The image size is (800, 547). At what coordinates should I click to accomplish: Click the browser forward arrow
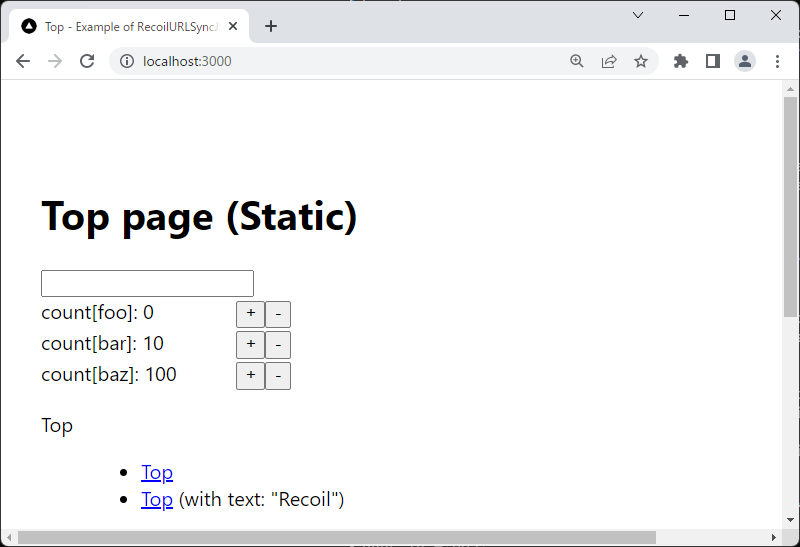[x=55, y=61]
